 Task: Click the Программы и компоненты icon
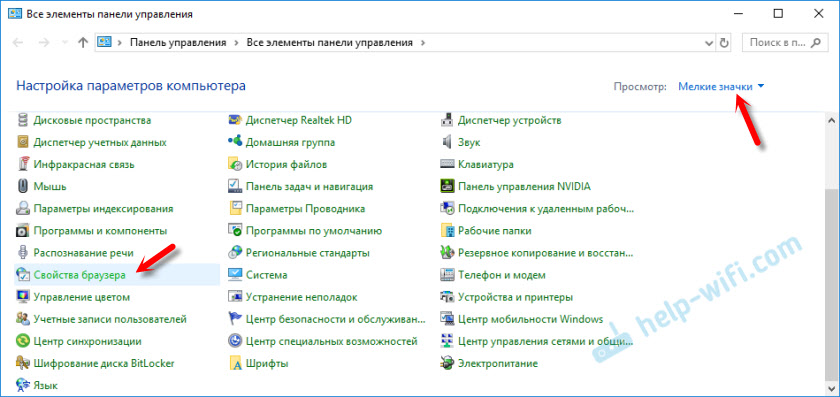tap(22, 231)
